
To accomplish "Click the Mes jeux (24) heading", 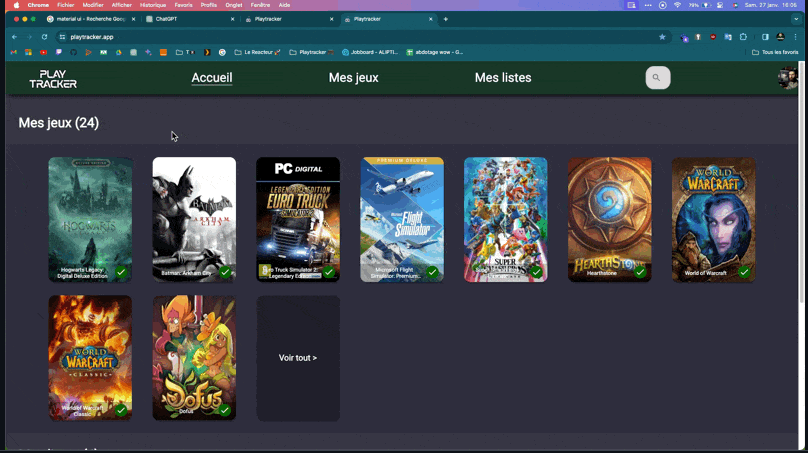I will point(59,123).
